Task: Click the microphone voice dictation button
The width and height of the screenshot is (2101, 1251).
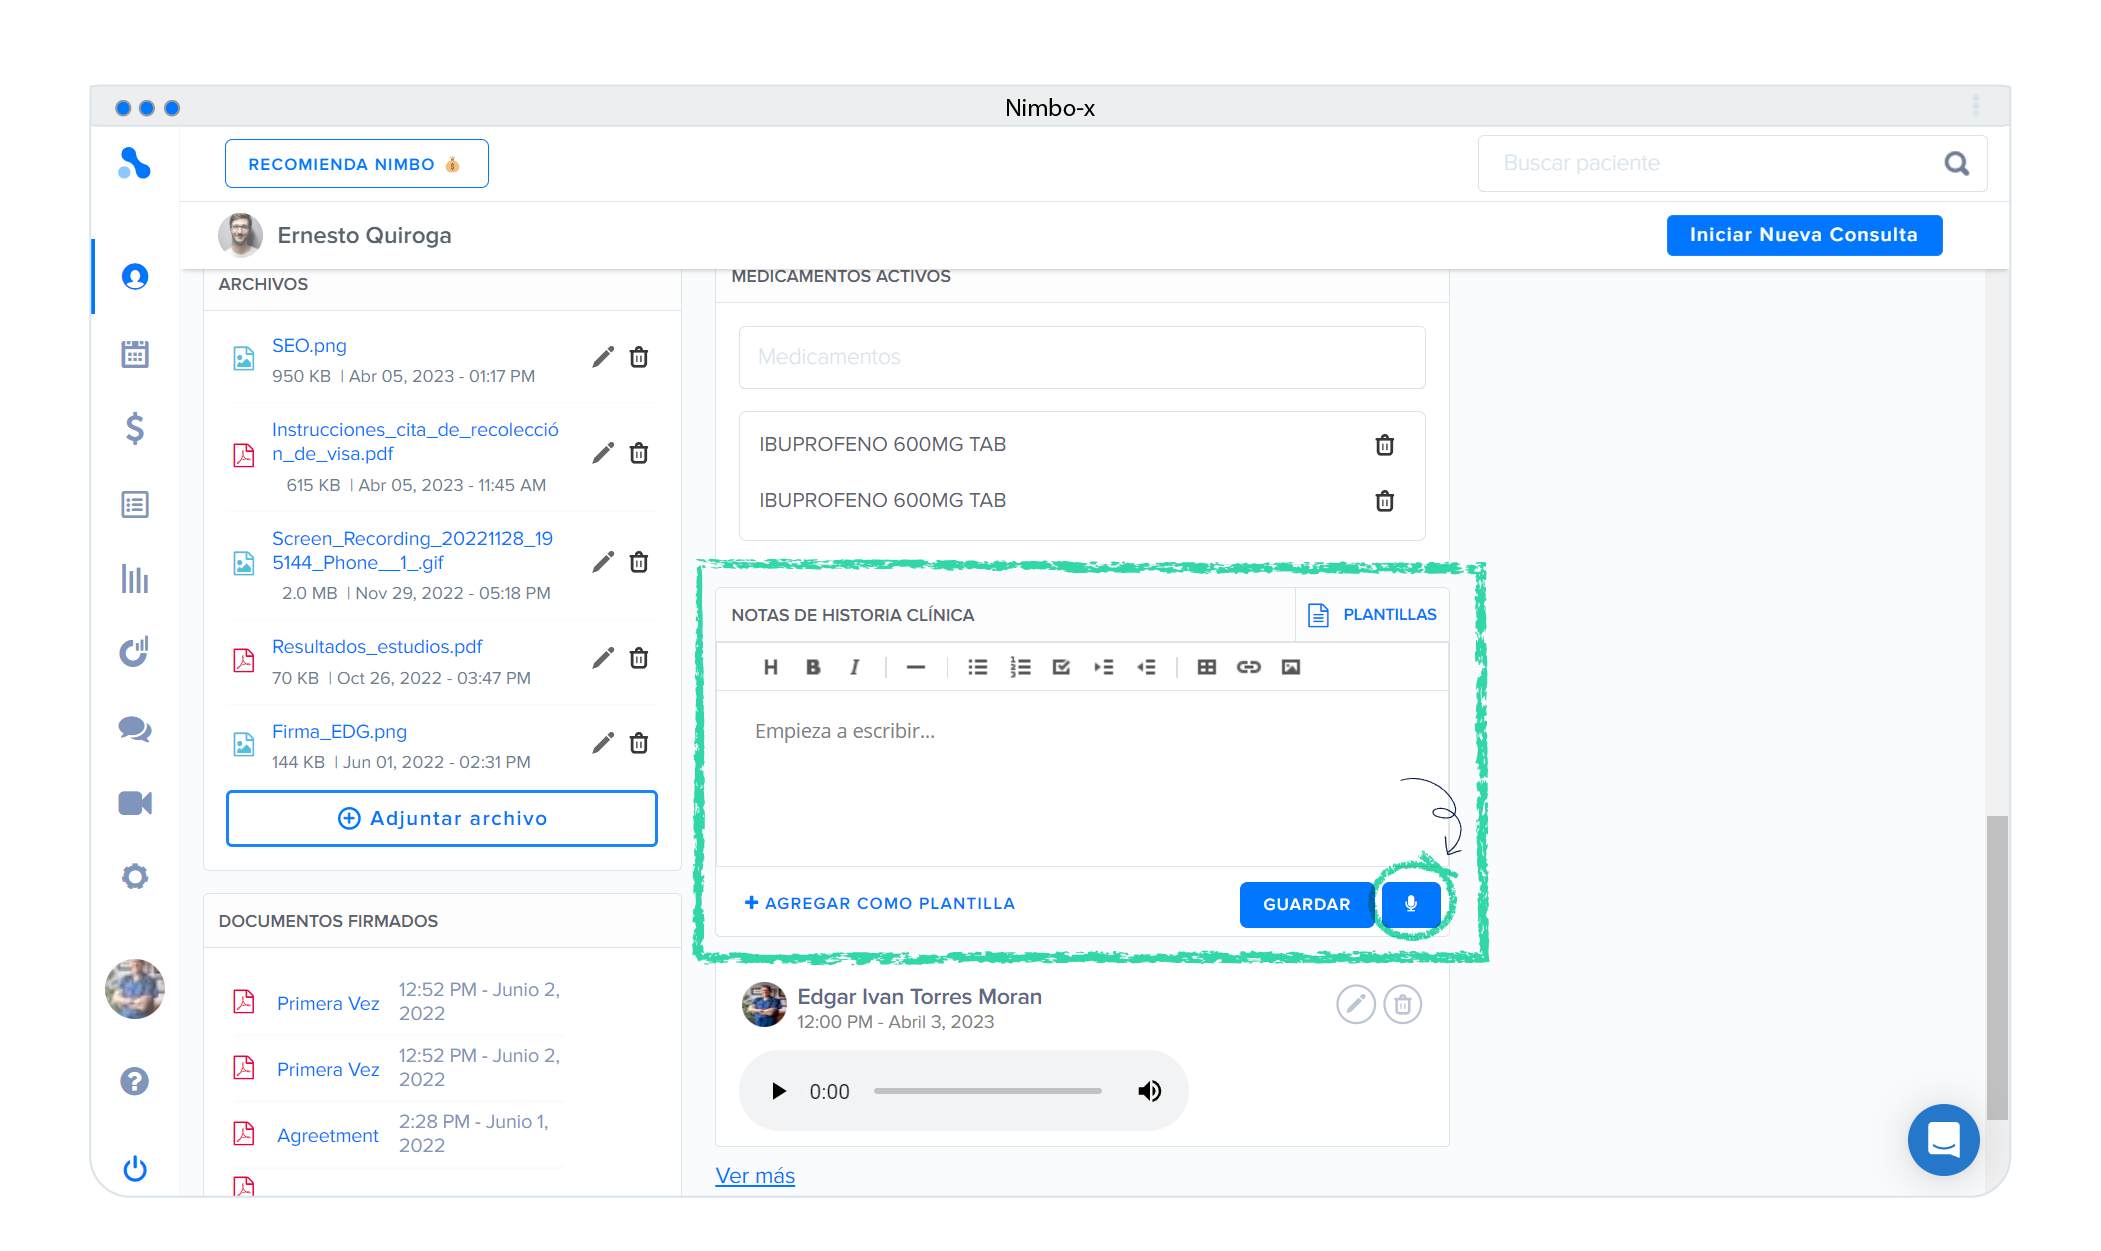Action: coord(1410,904)
